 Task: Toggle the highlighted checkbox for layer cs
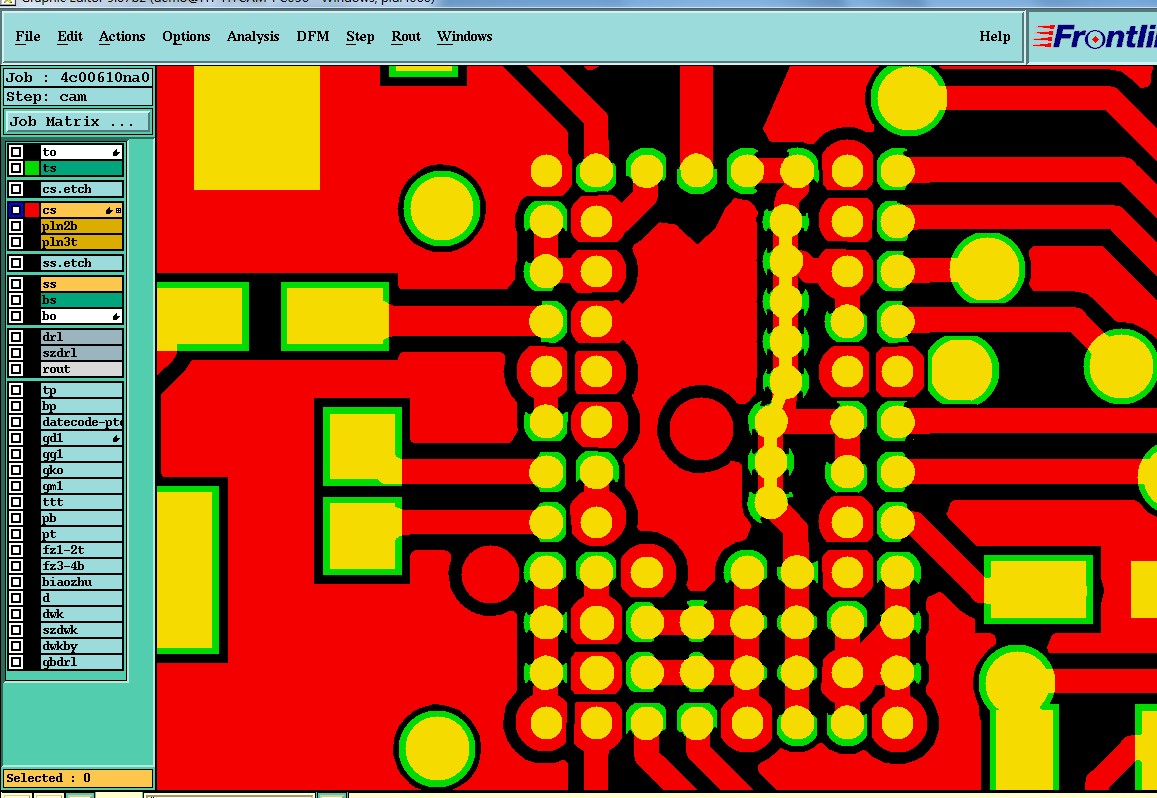(16, 210)
